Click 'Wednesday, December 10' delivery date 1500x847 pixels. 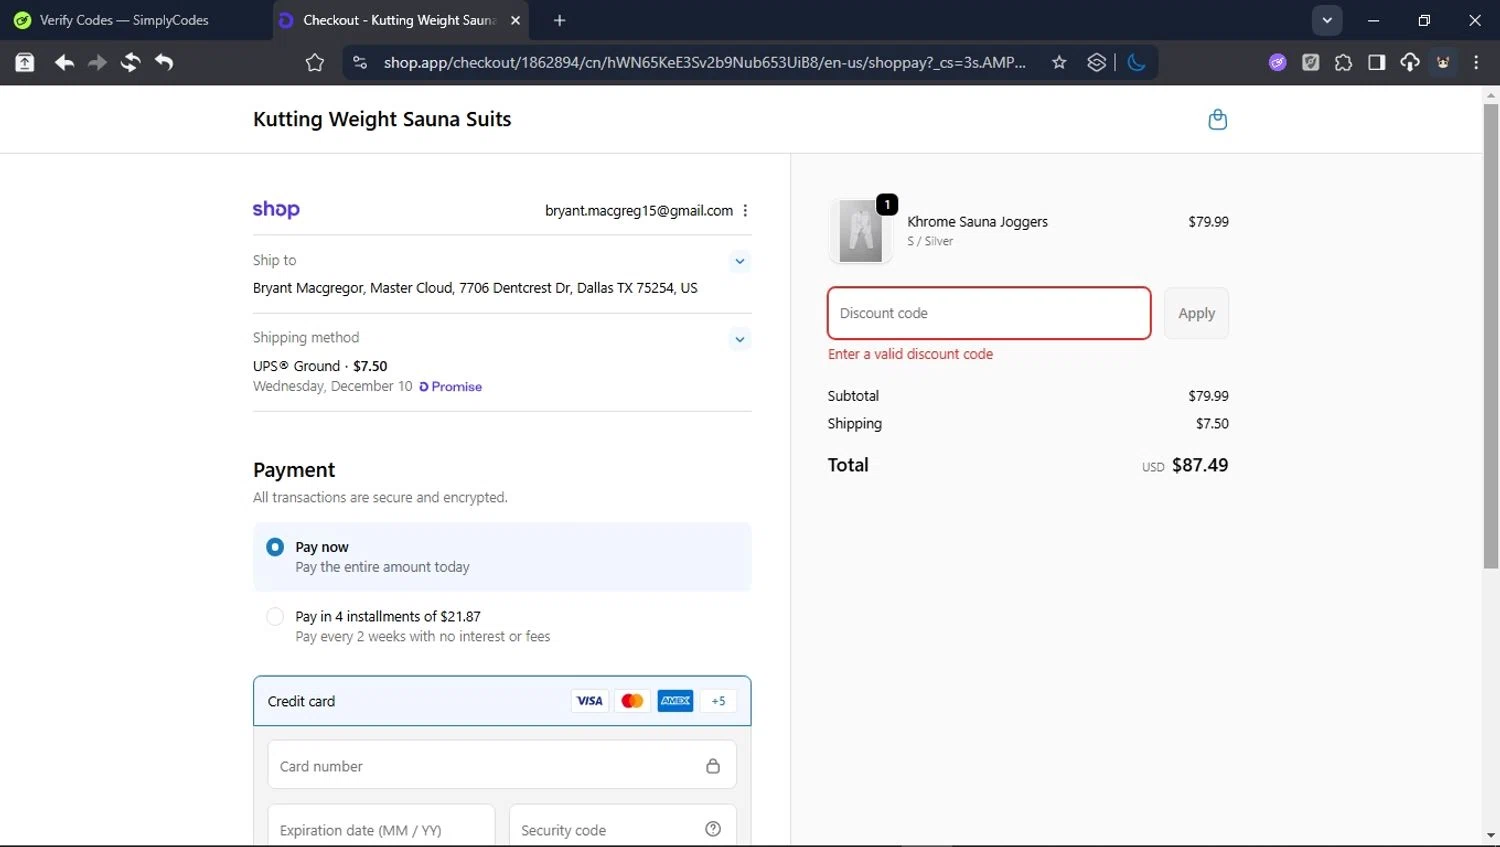coord(332,386)
